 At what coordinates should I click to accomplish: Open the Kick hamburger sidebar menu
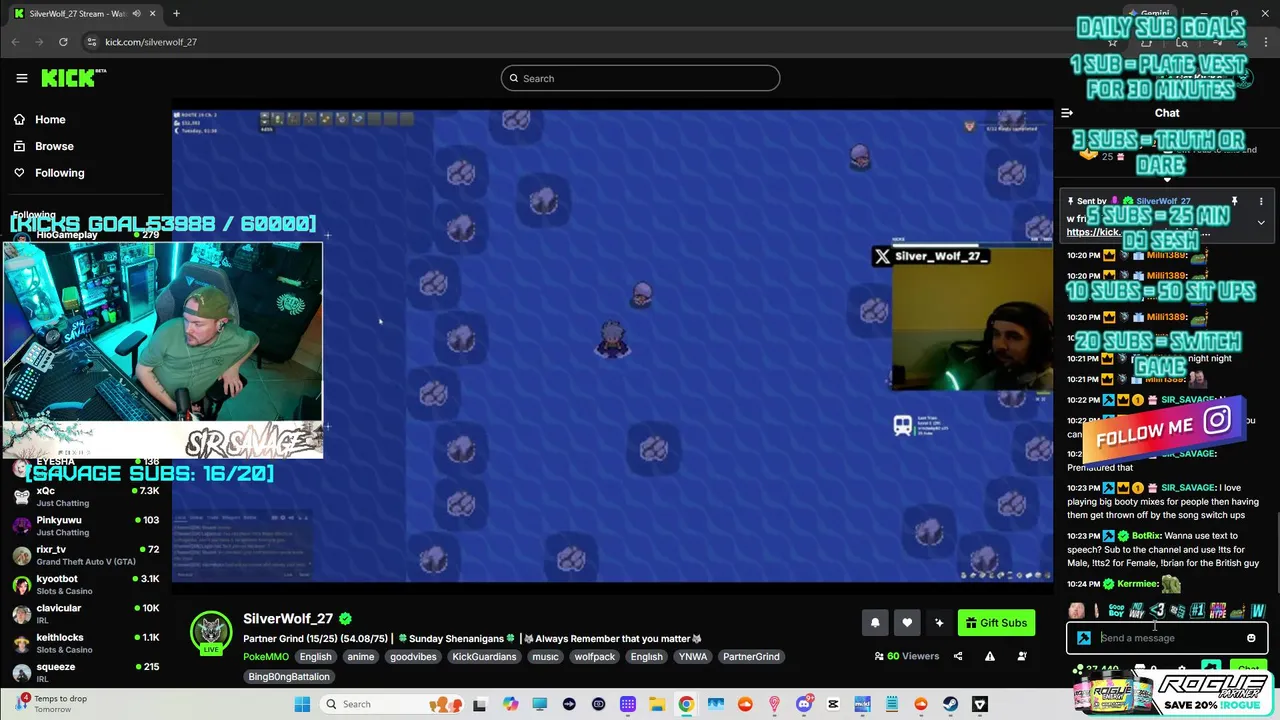click(x=22, y=78)
